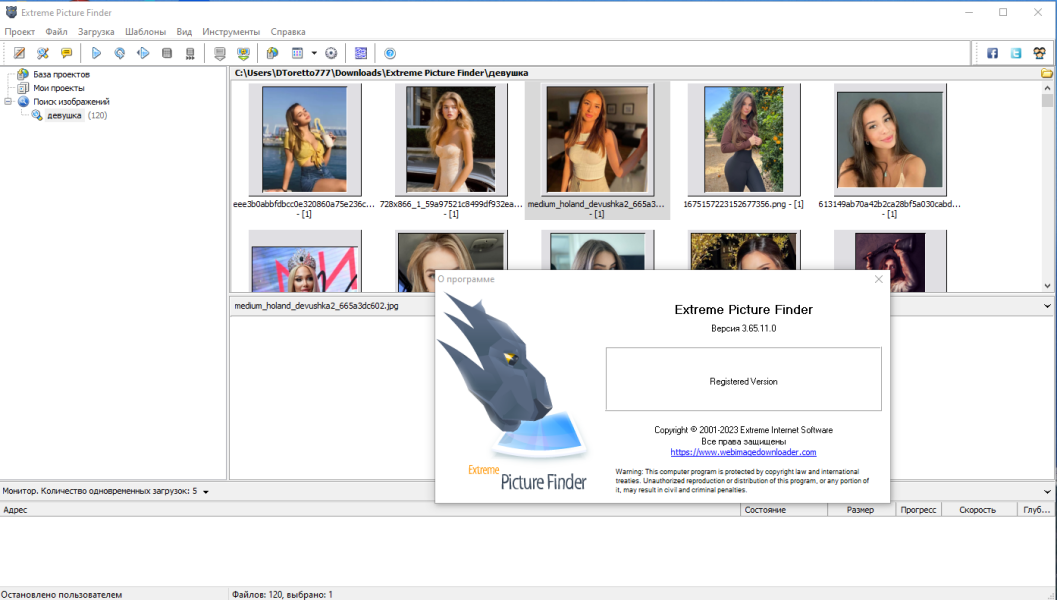Open the Справка menu
This screenshot has height=600, width=1057.
[x=288, y=32]
